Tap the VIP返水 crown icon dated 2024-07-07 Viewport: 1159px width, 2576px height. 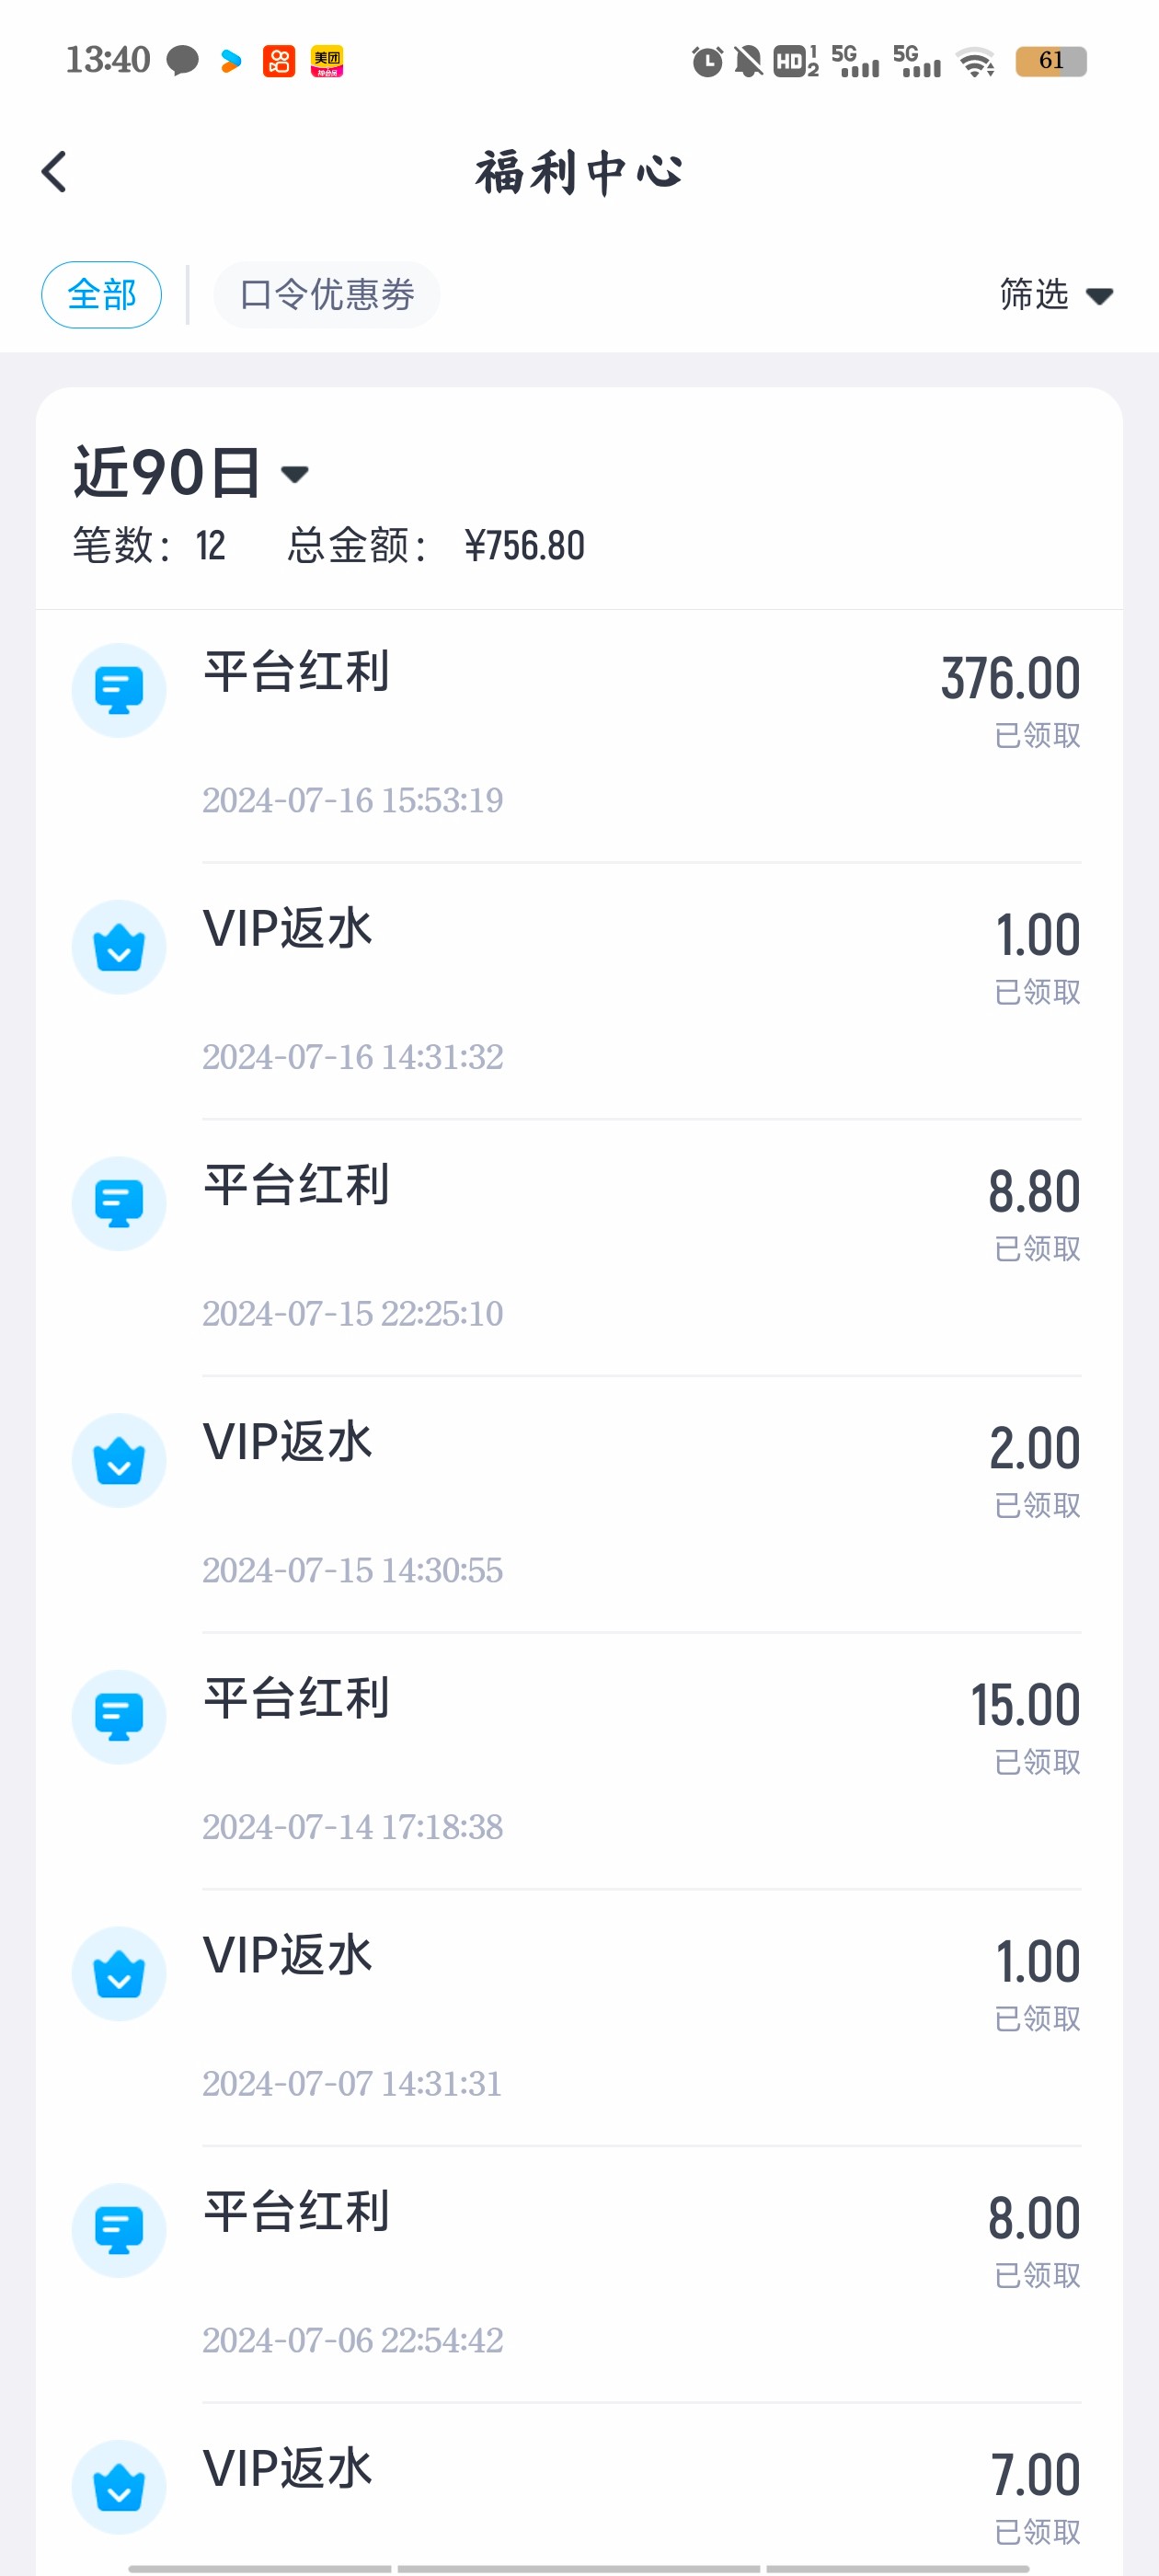(119, 1974)
